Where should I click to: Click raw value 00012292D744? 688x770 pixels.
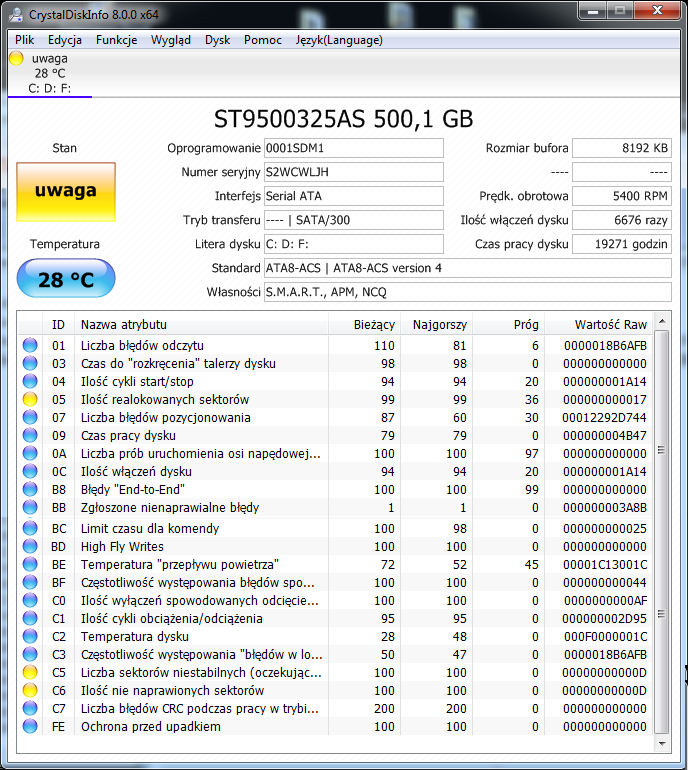pyautogui.click(x=605, y=417)
